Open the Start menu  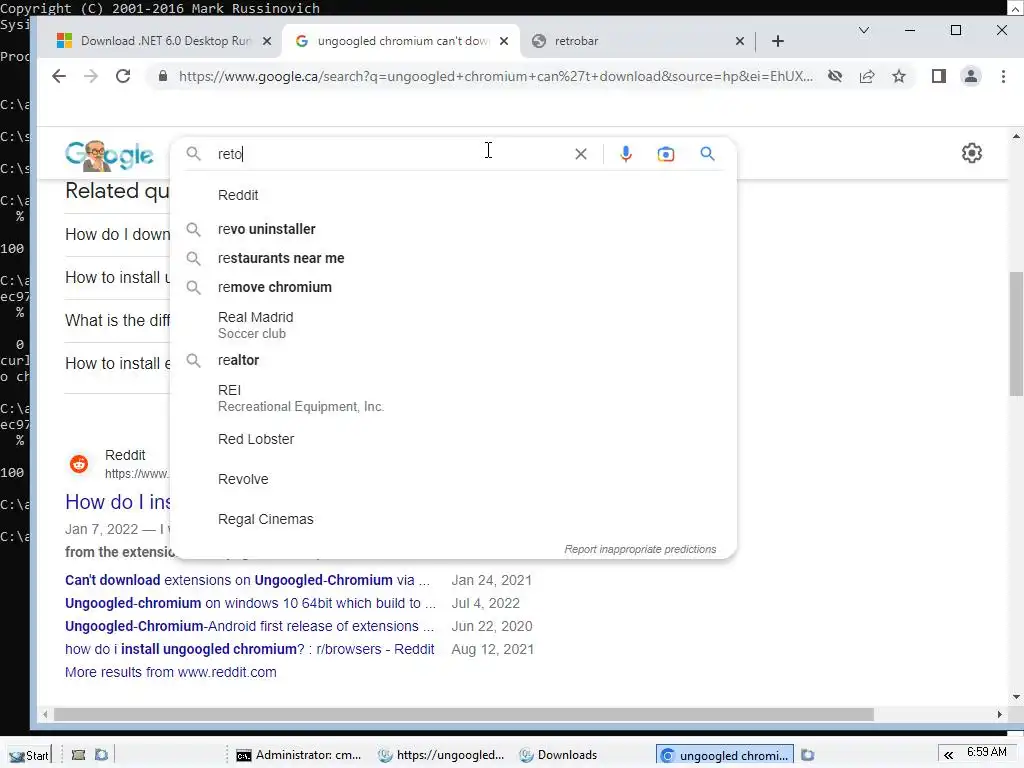(x=29, y=755)
